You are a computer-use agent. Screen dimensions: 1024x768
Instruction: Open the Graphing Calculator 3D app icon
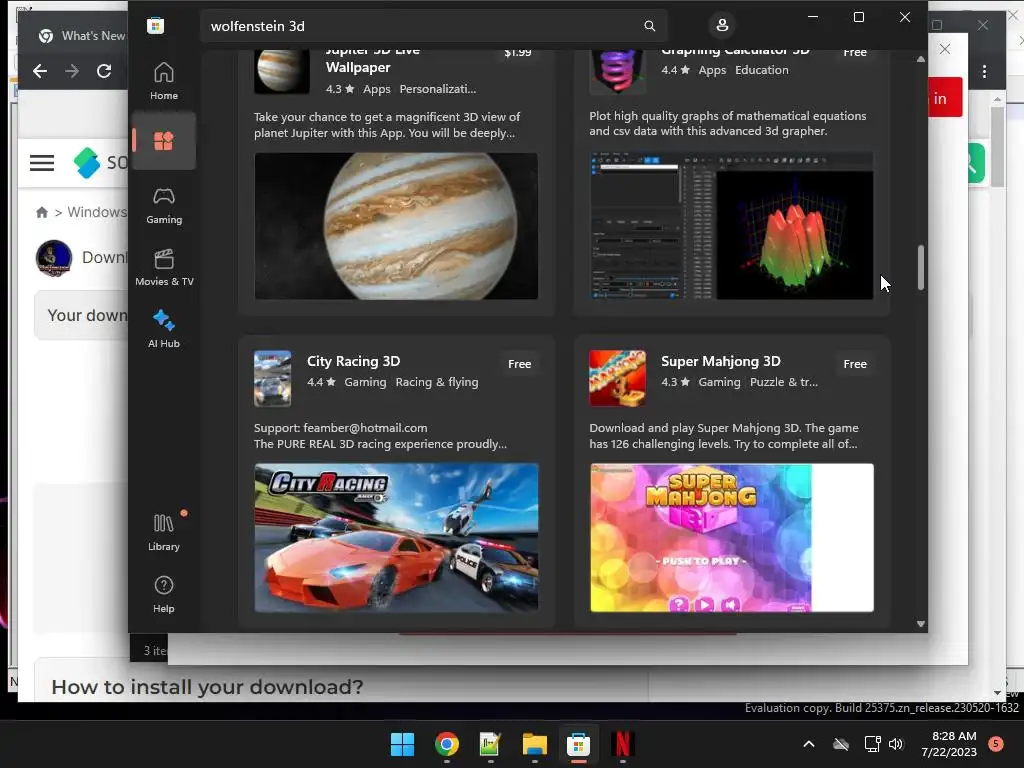tap(617, 71)
